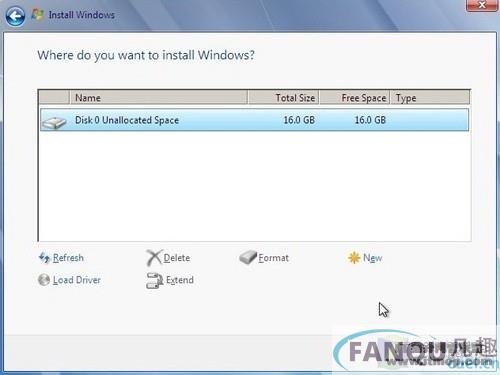Open the Load Driver link
The image size is (500, 375).
click(77, 280)
